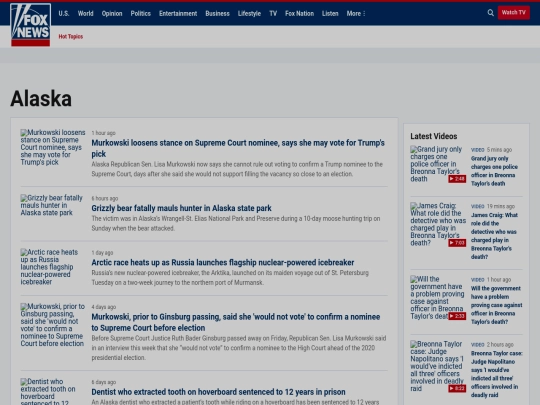Image resolution: width=540 pixels, height=405 pixels.
Task: Click summary text about Lisa Murkowski nominee
Action: [x=237, y=169]
